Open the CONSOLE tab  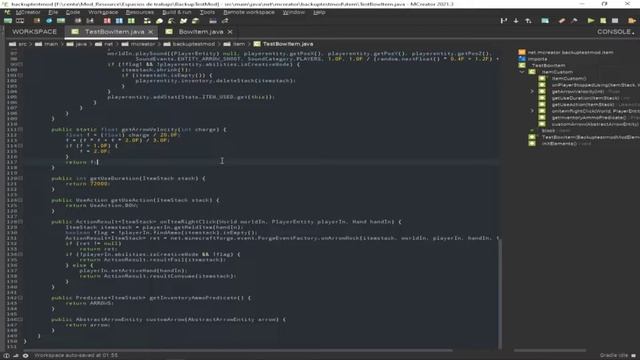tap(616, 32)
